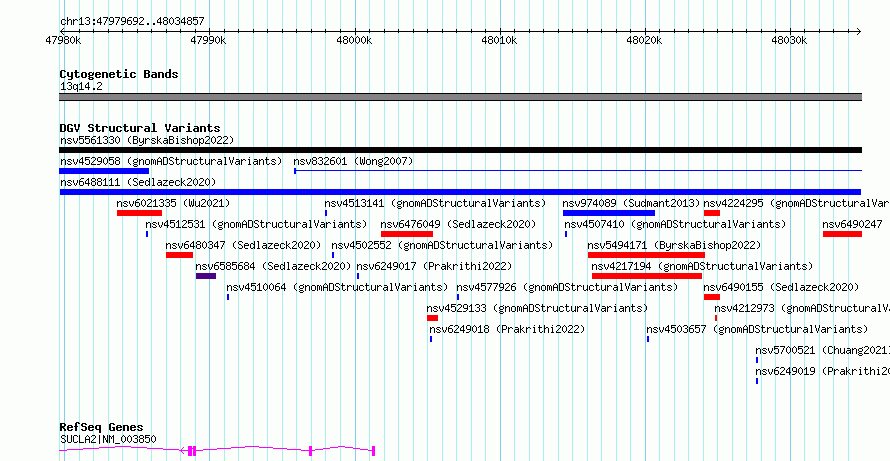Screen dimensions: 890x461
Task: Click the SUCLA2|NM_003850 gene label
Action: [x=108, y=439]
